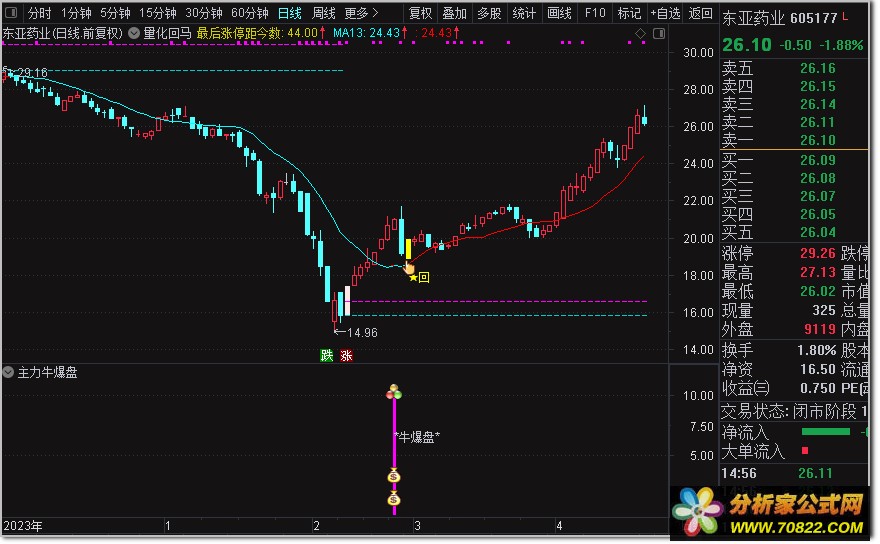Click the current price 26.10
Viewport: 880px width, 544px height.
[746, 45]
